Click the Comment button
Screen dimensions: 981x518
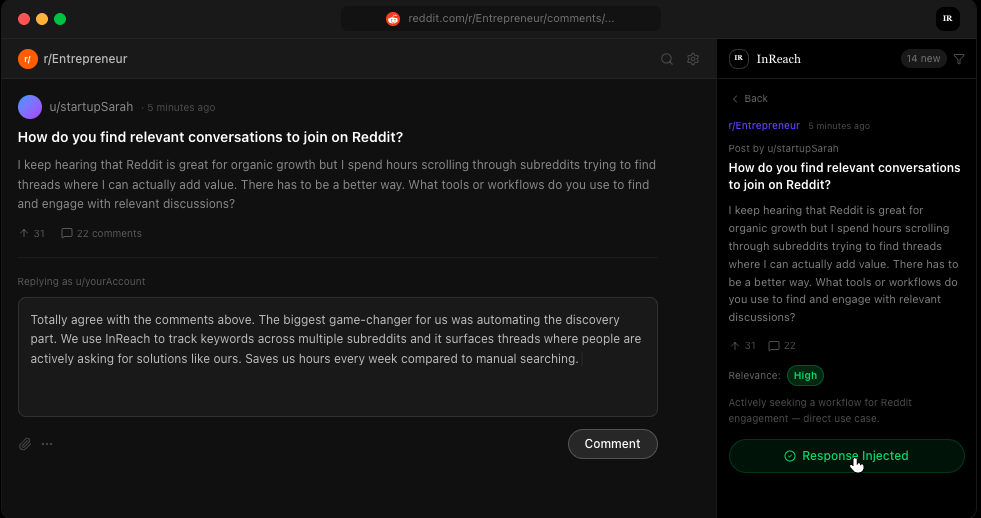click(x=612, y=444)
